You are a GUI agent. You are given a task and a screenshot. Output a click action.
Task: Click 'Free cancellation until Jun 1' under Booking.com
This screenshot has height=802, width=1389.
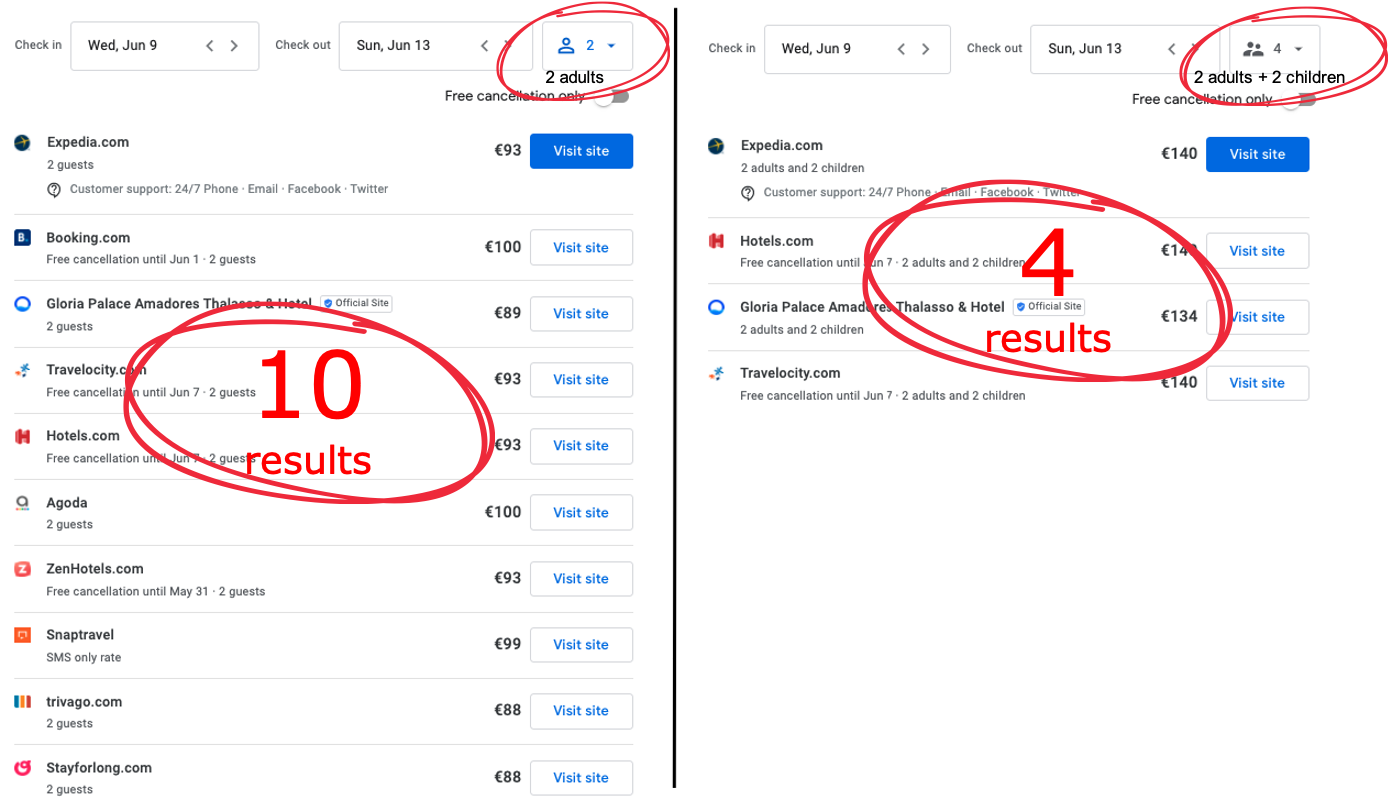click(123, 260)
